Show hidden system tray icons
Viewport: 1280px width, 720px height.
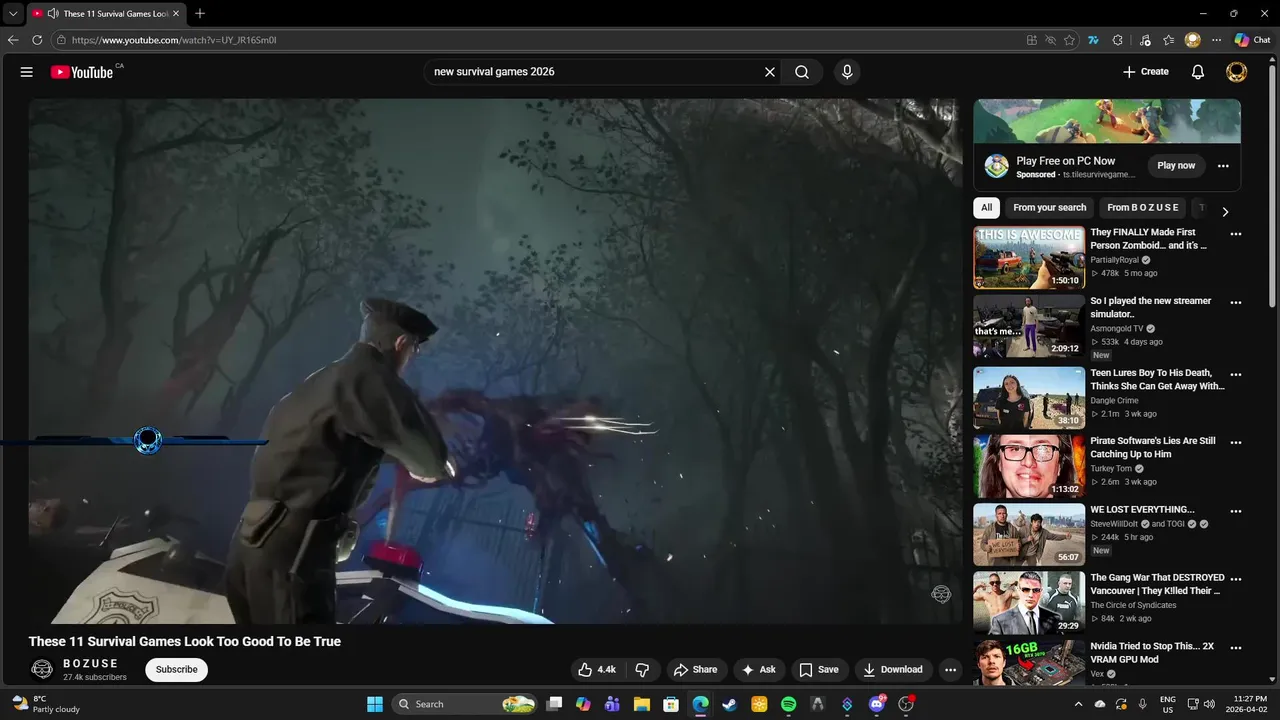1078,704
